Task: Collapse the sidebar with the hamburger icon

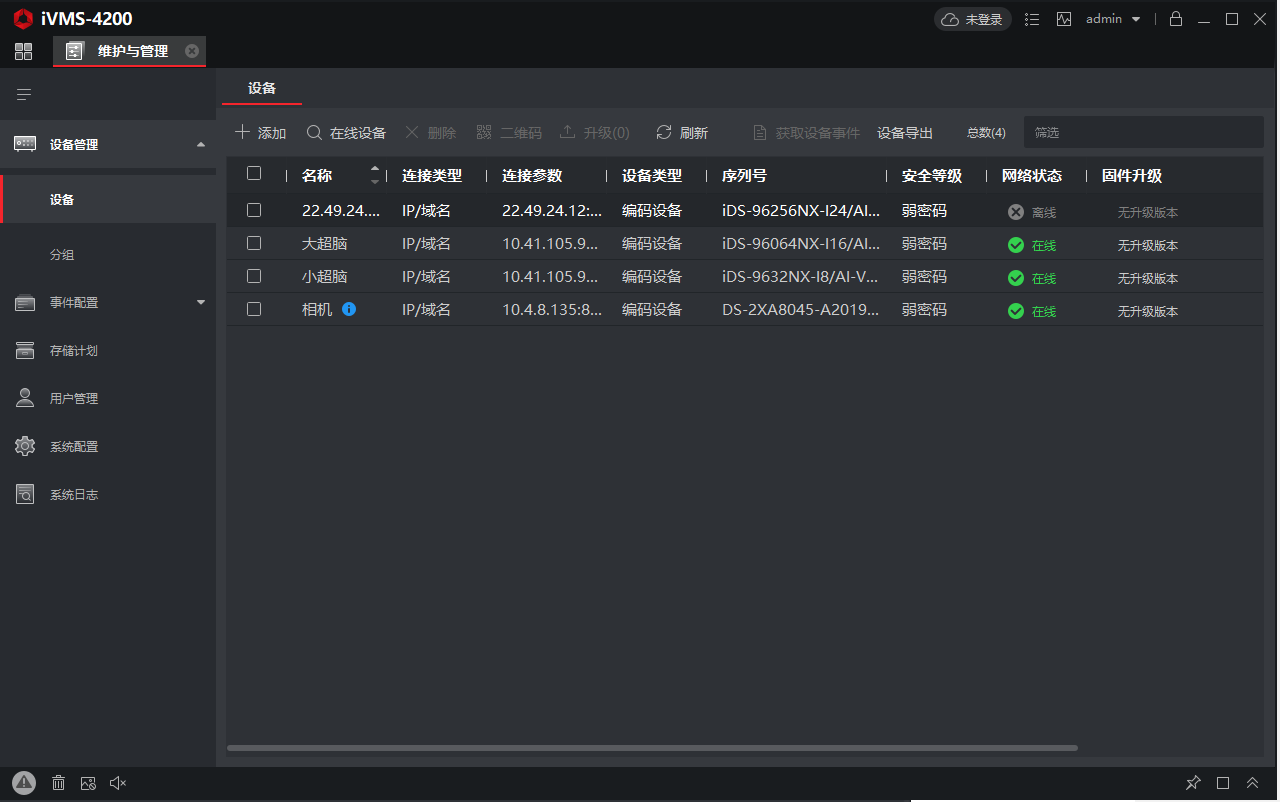Action: [x=24, y=95]
